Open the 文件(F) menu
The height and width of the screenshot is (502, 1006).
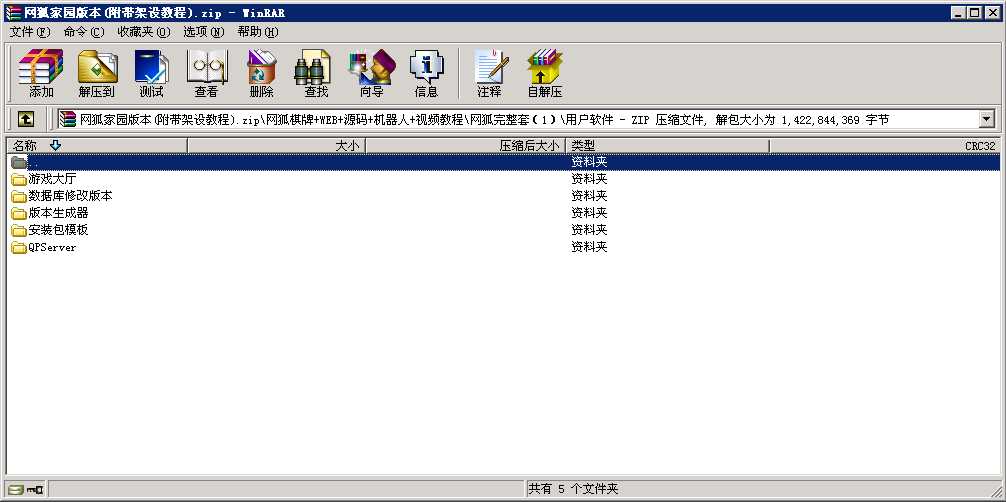(x=30, y=31)
